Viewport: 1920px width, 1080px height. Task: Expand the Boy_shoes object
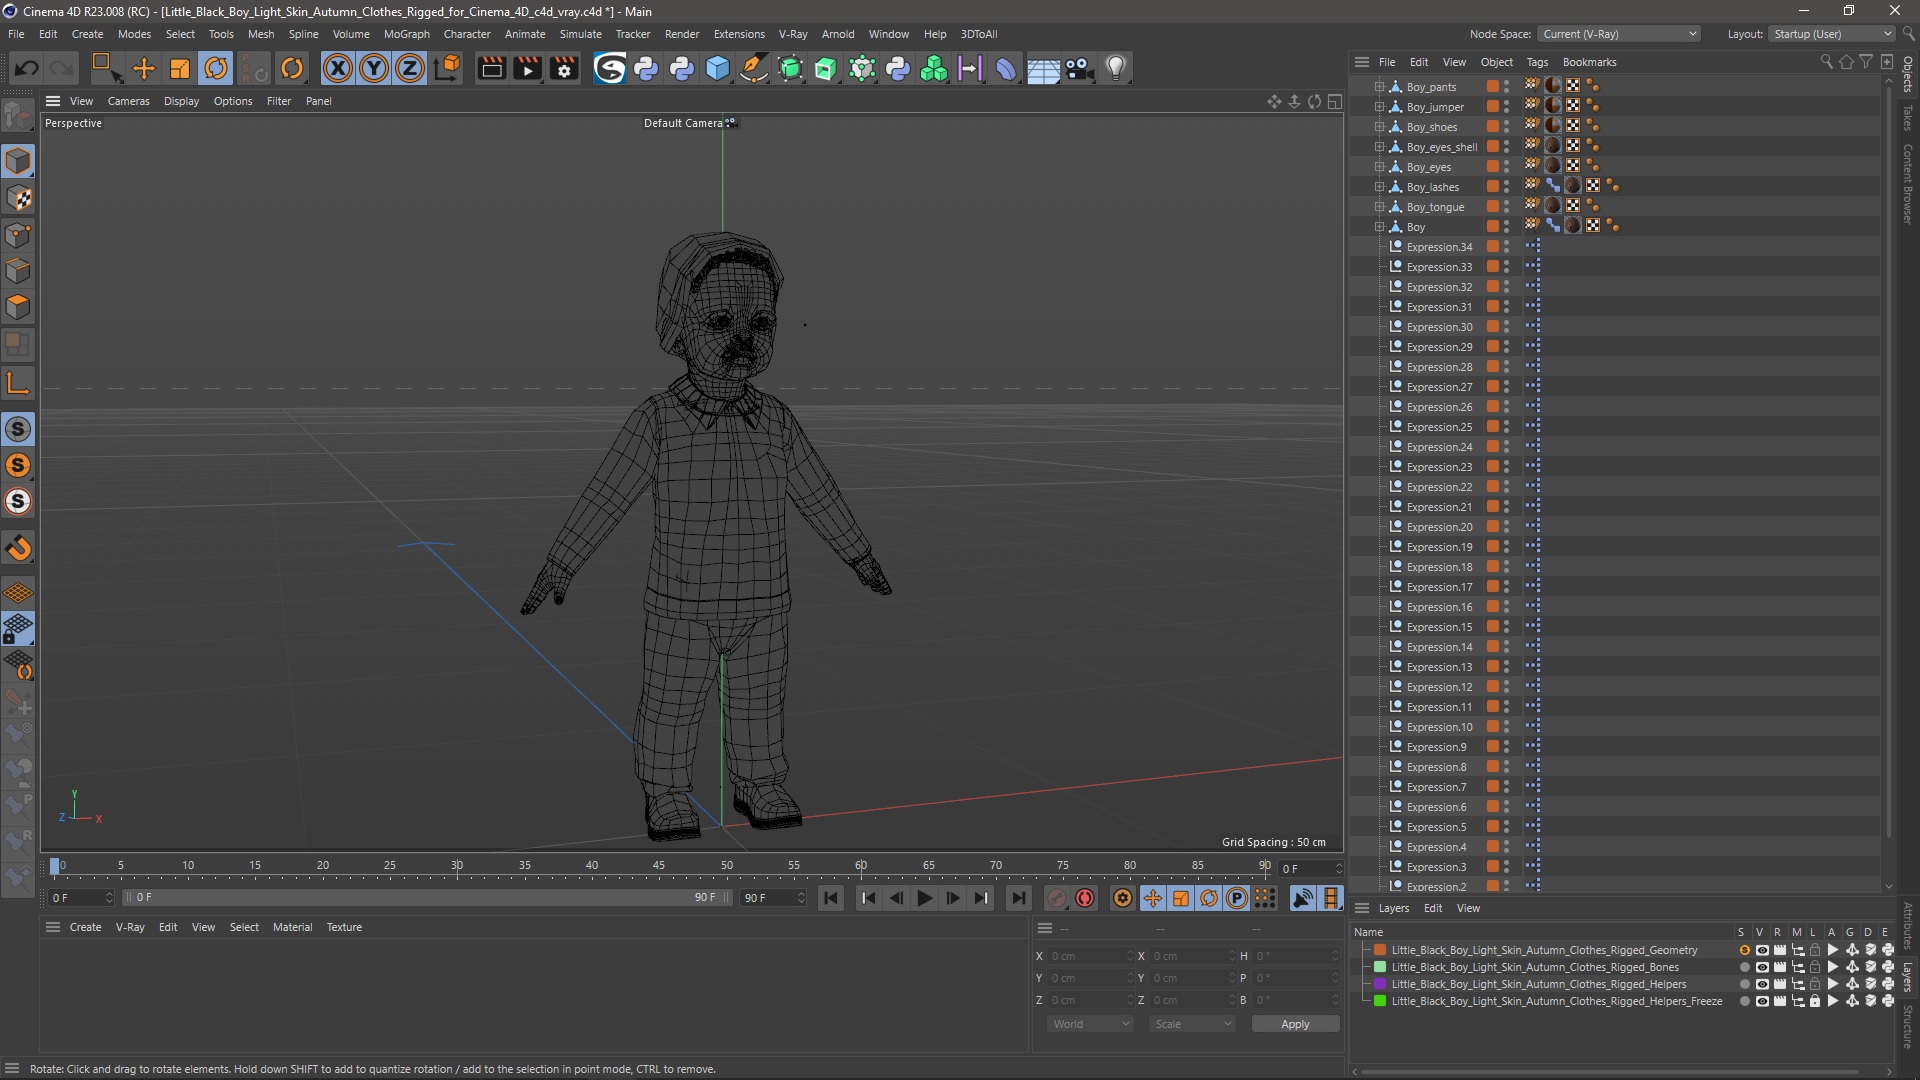[1379, 127]
